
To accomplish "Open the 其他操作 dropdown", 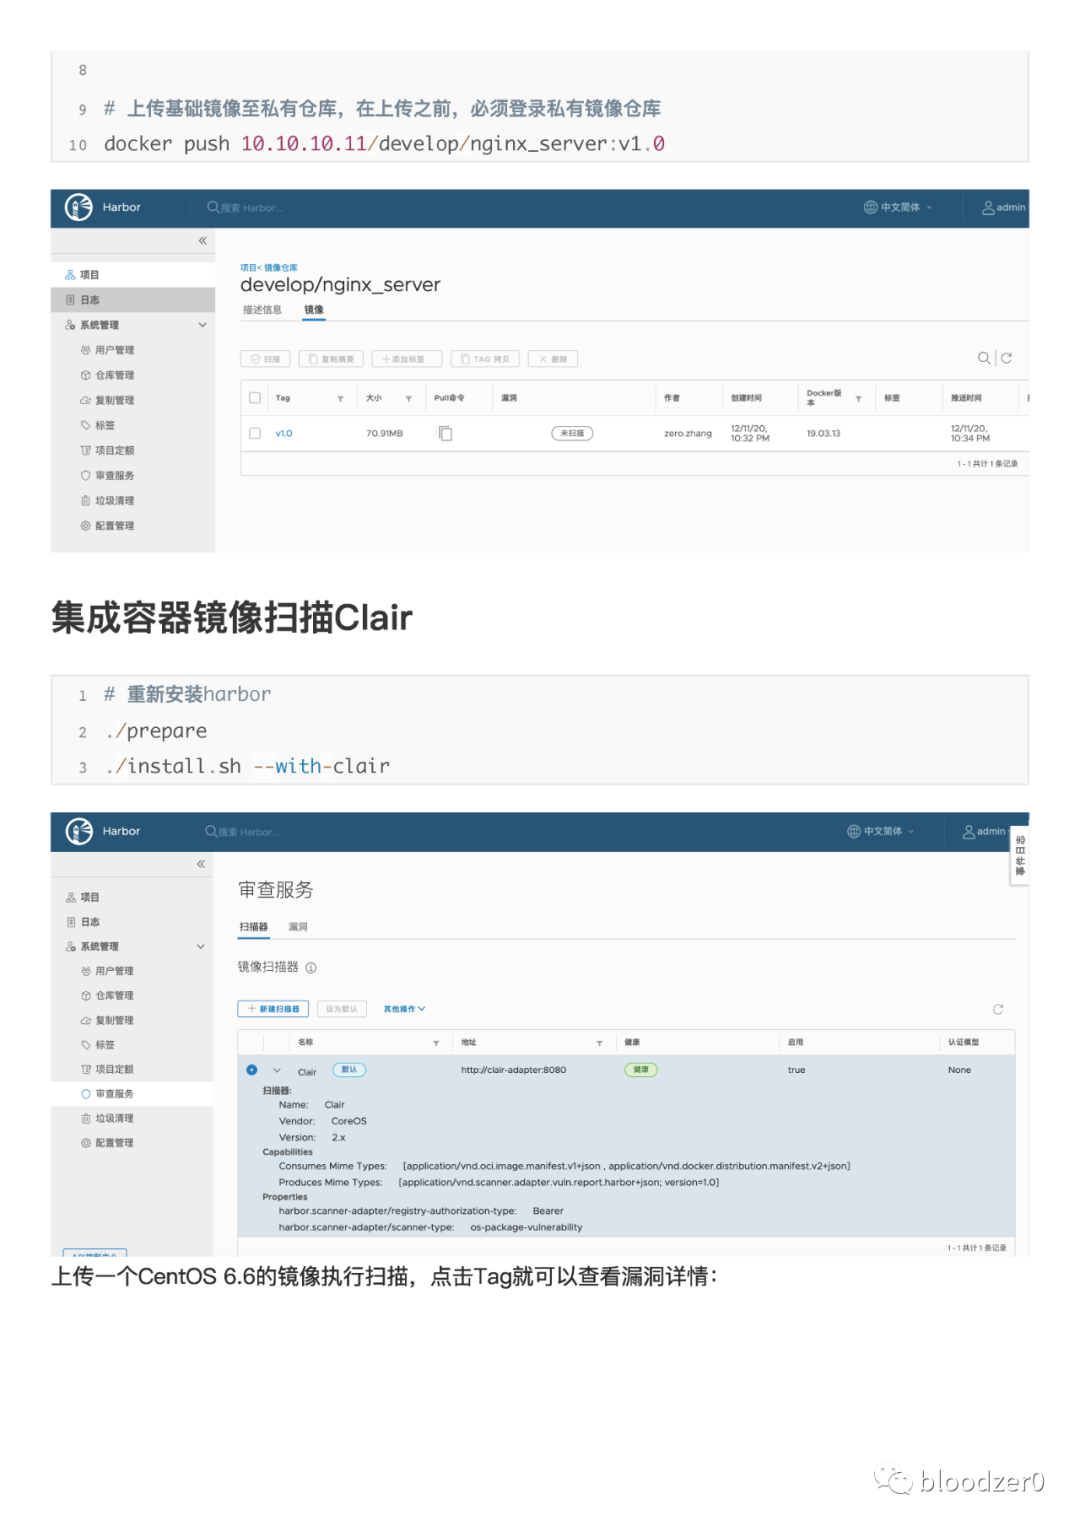I will click(x=405, y=1009).
